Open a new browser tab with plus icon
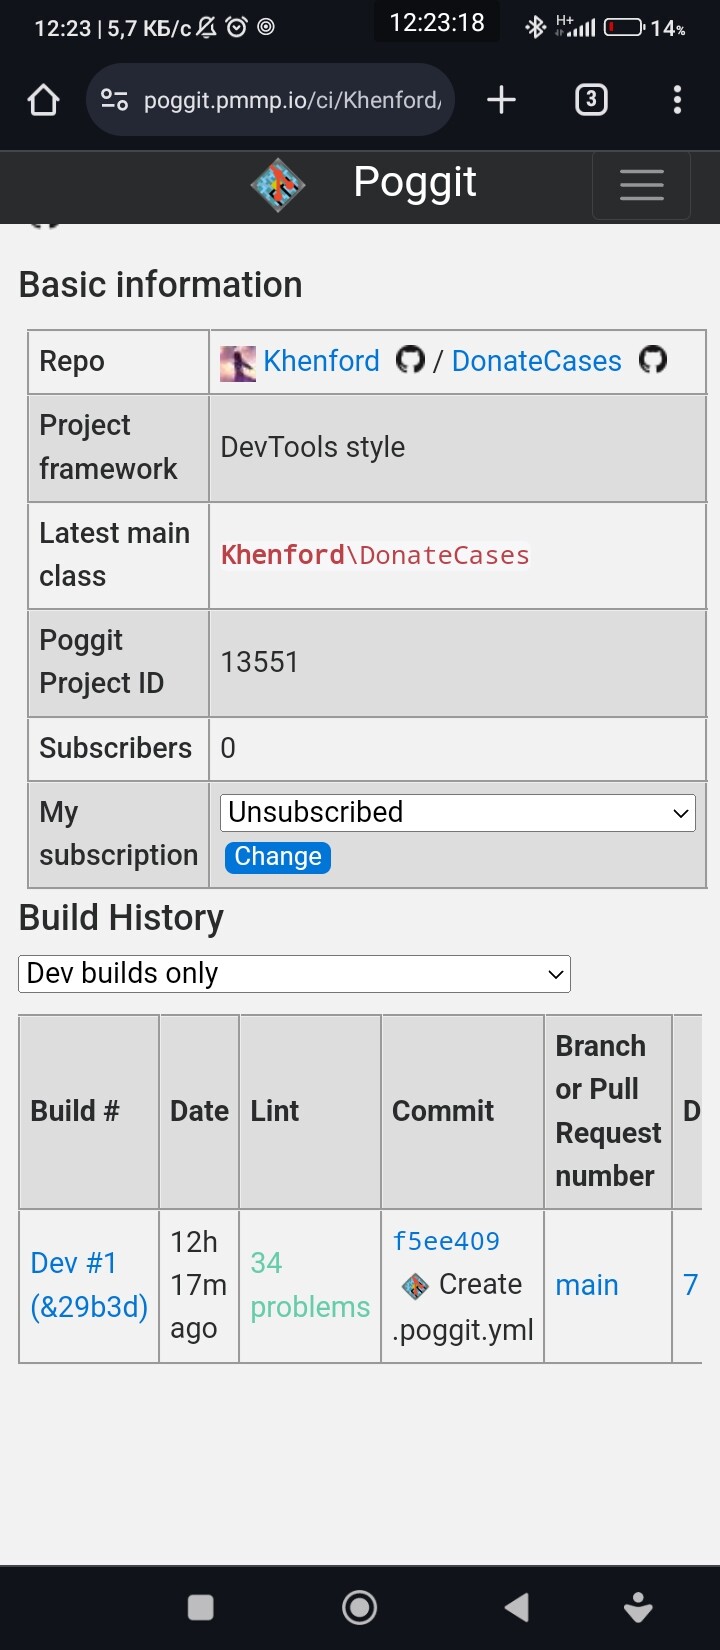 [501, 100]
